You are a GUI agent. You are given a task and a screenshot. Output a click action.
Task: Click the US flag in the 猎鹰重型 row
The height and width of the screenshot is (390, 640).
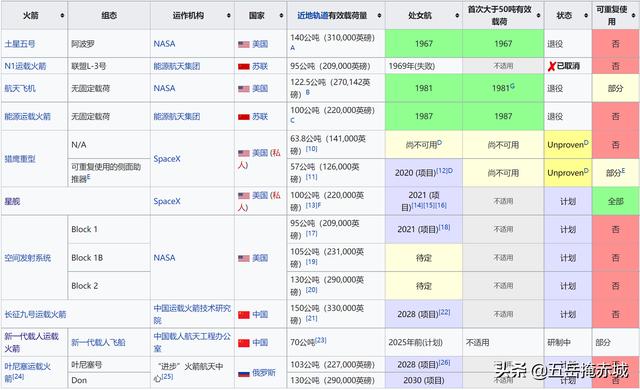pyautogui.click(x=244, y=153)
